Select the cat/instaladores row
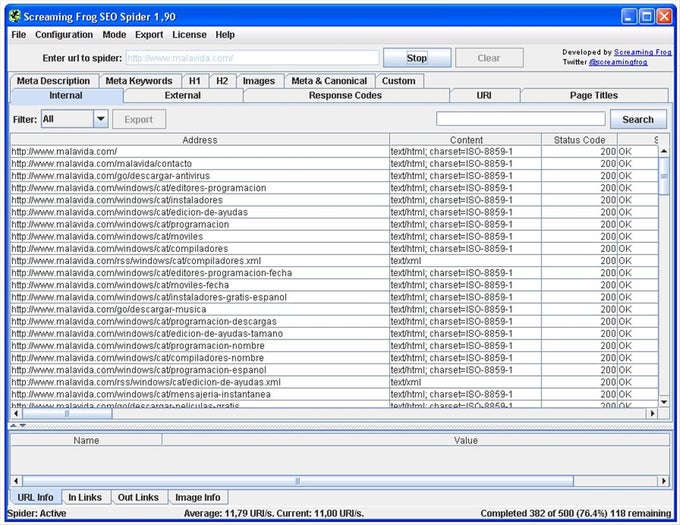Screen dimensions: 680x525 pyautogui.click(x=334, y=200)
